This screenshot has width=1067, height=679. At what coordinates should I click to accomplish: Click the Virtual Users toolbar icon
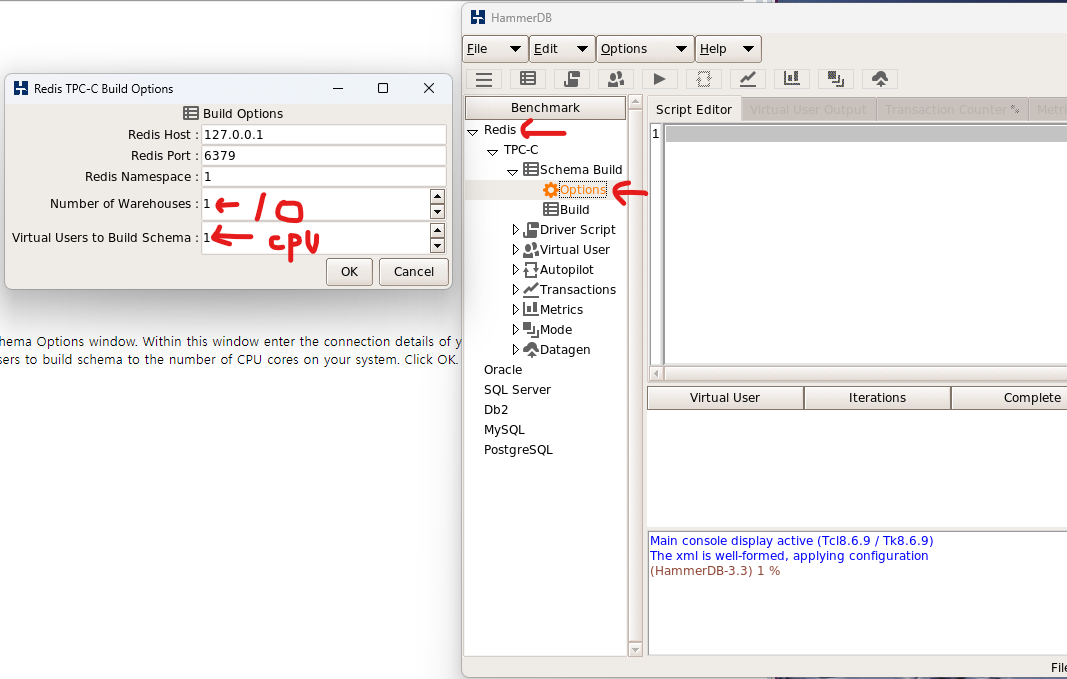(614, 78)
